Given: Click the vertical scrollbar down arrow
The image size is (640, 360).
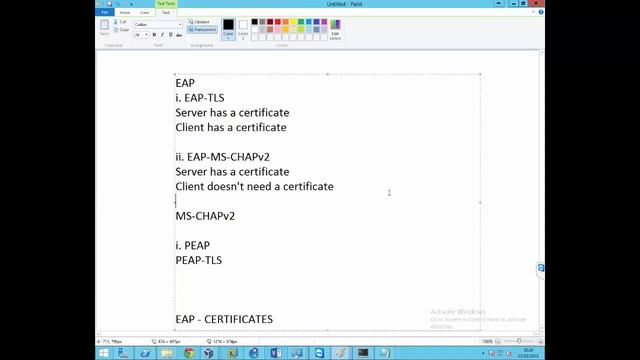Looking at the screenshot, I should [x=542, y=328].
